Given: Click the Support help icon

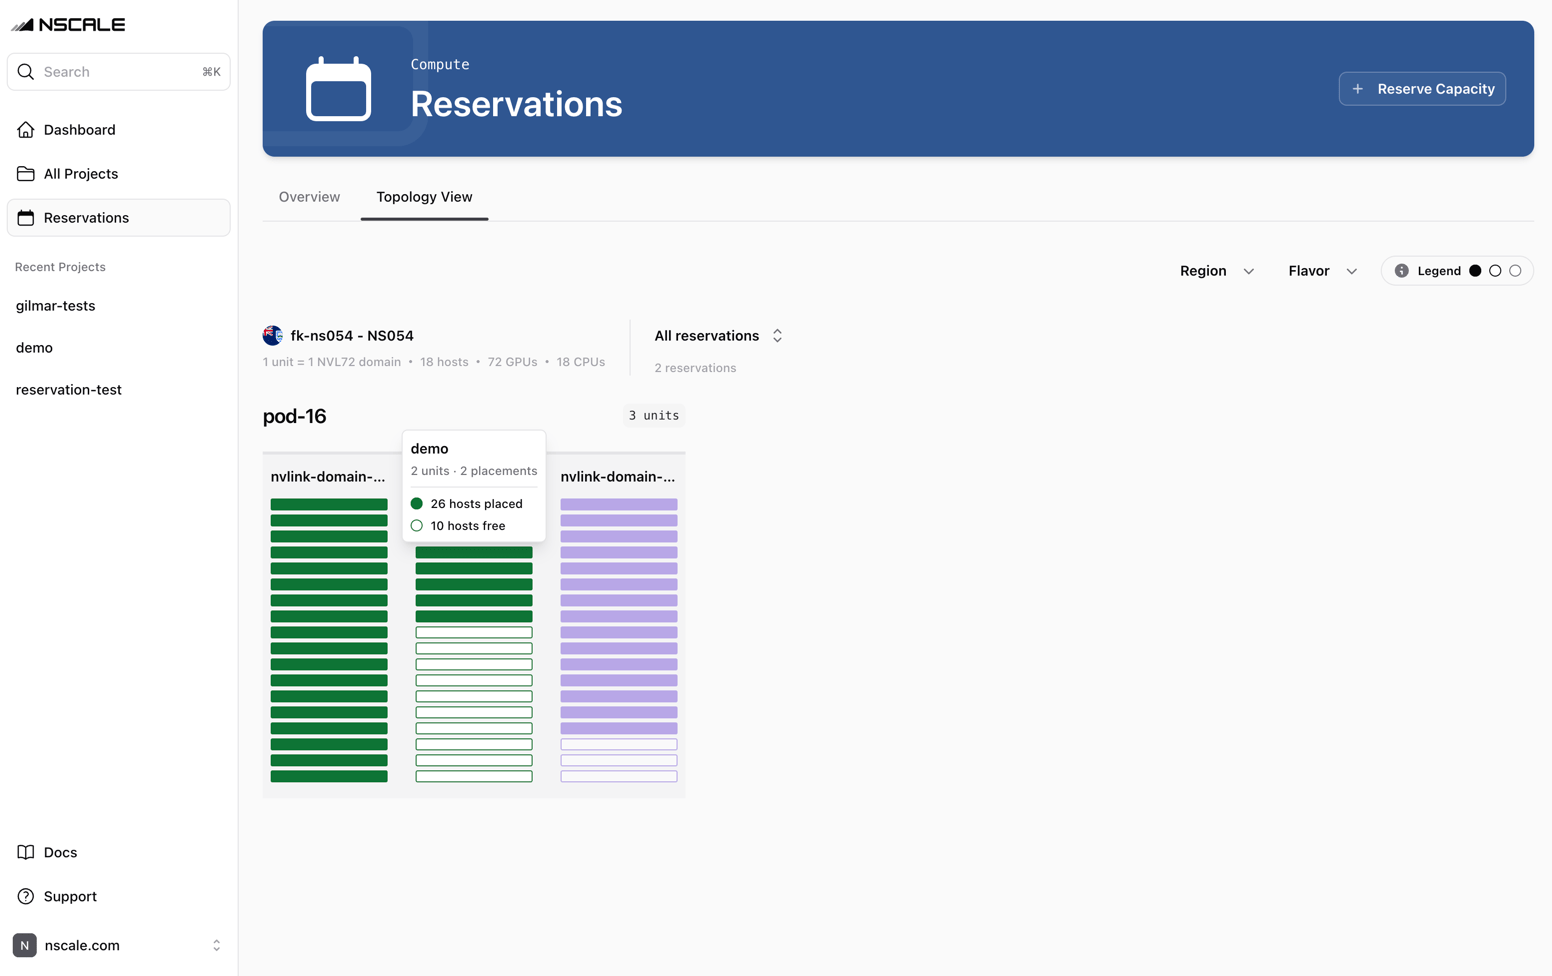Looking at the screenshot, I should pyautogui.click(x=26, y=897).
